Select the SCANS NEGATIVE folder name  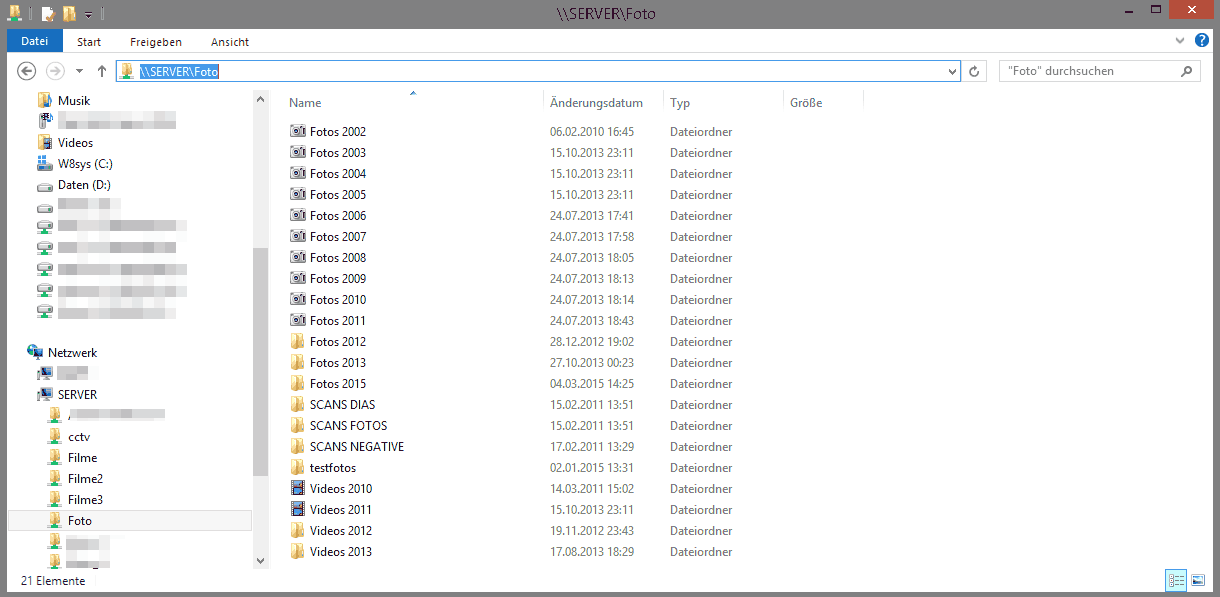coord(357,446)
